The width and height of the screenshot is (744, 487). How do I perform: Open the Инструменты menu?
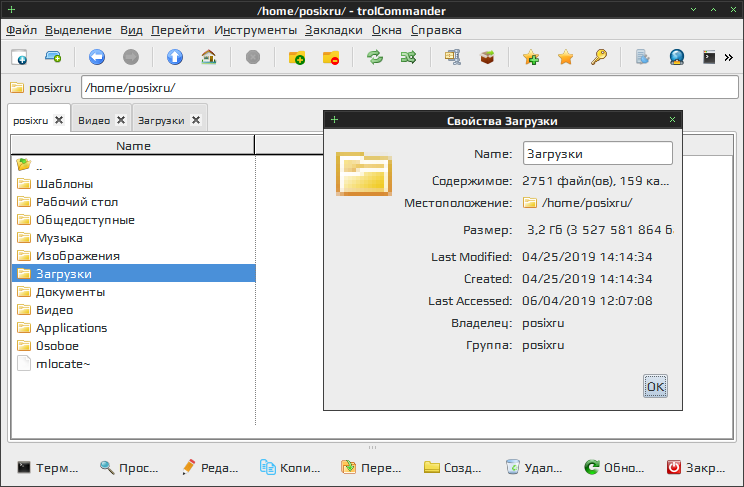coord(255,30)
